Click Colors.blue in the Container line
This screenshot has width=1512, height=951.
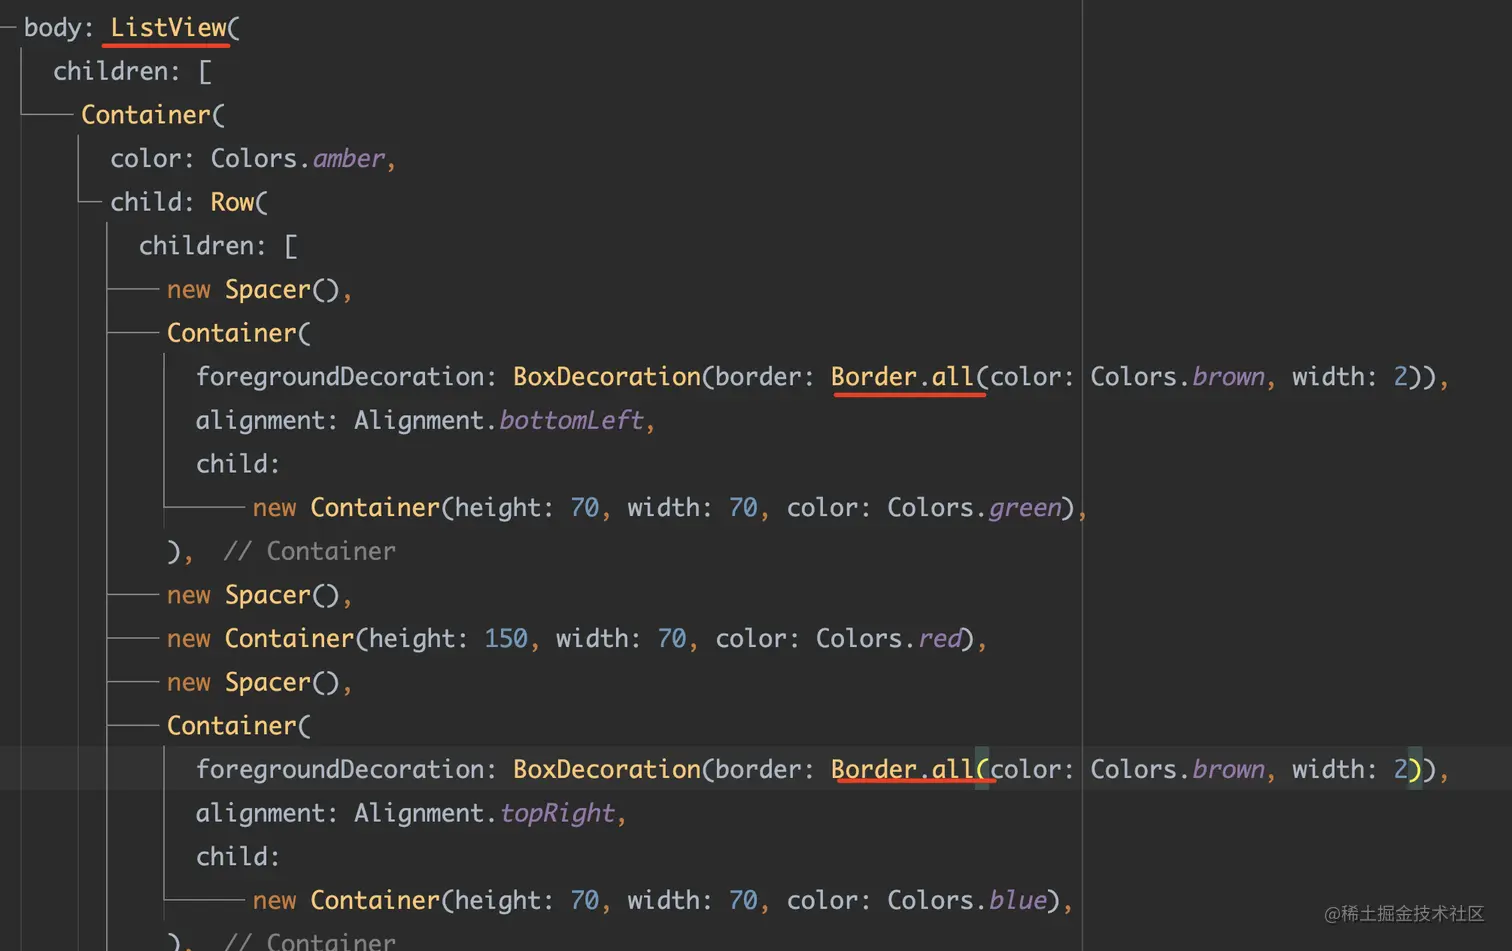point(966,900)
